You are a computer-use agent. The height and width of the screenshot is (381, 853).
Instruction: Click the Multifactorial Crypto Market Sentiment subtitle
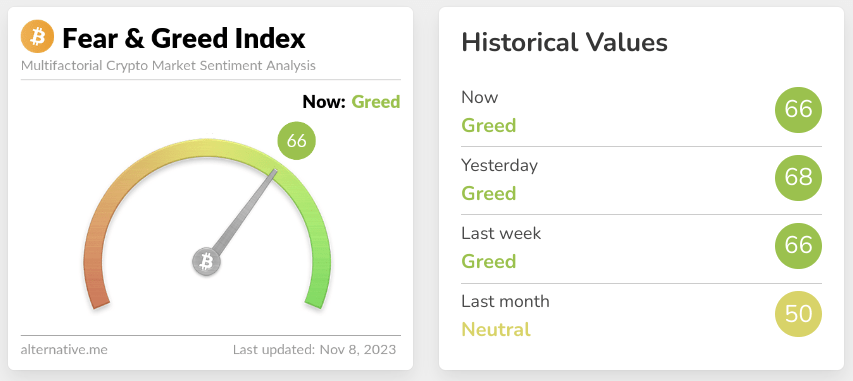[x=168, y=66]
